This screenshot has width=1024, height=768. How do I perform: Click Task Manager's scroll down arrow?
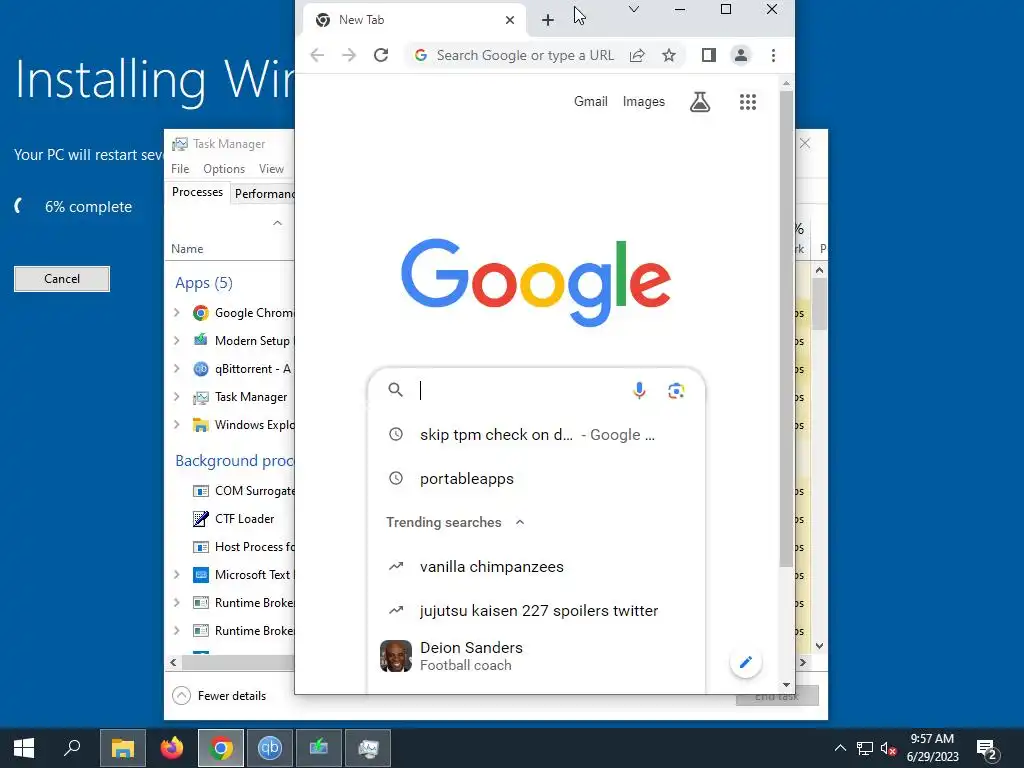pyautogui.click(x=820, y=646)
